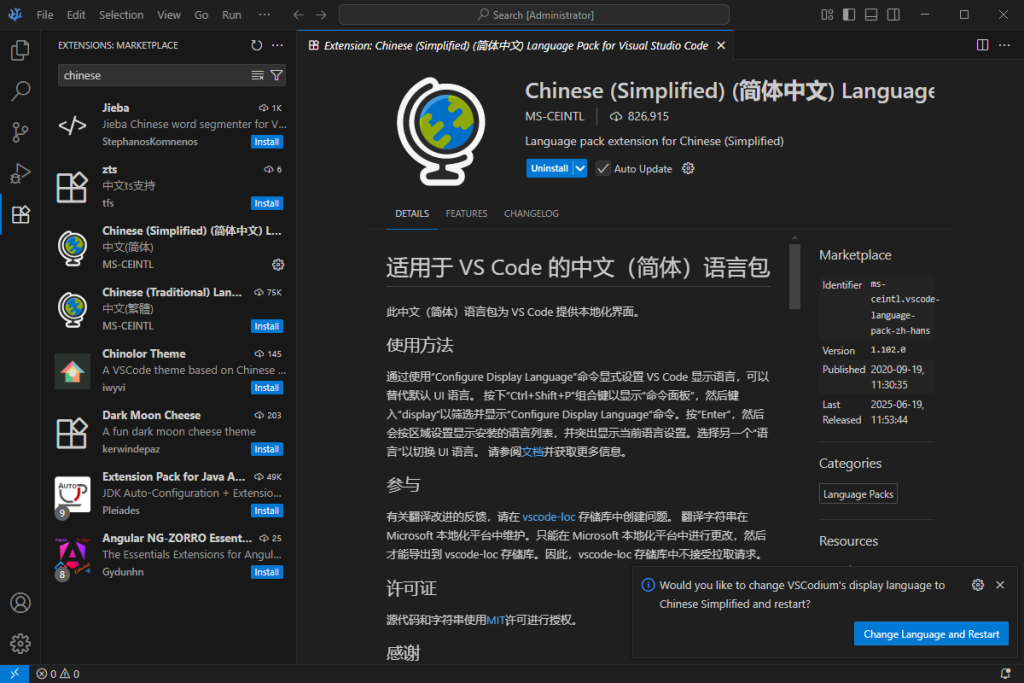Dismiss the display language notification

(x=1000, y=585)
